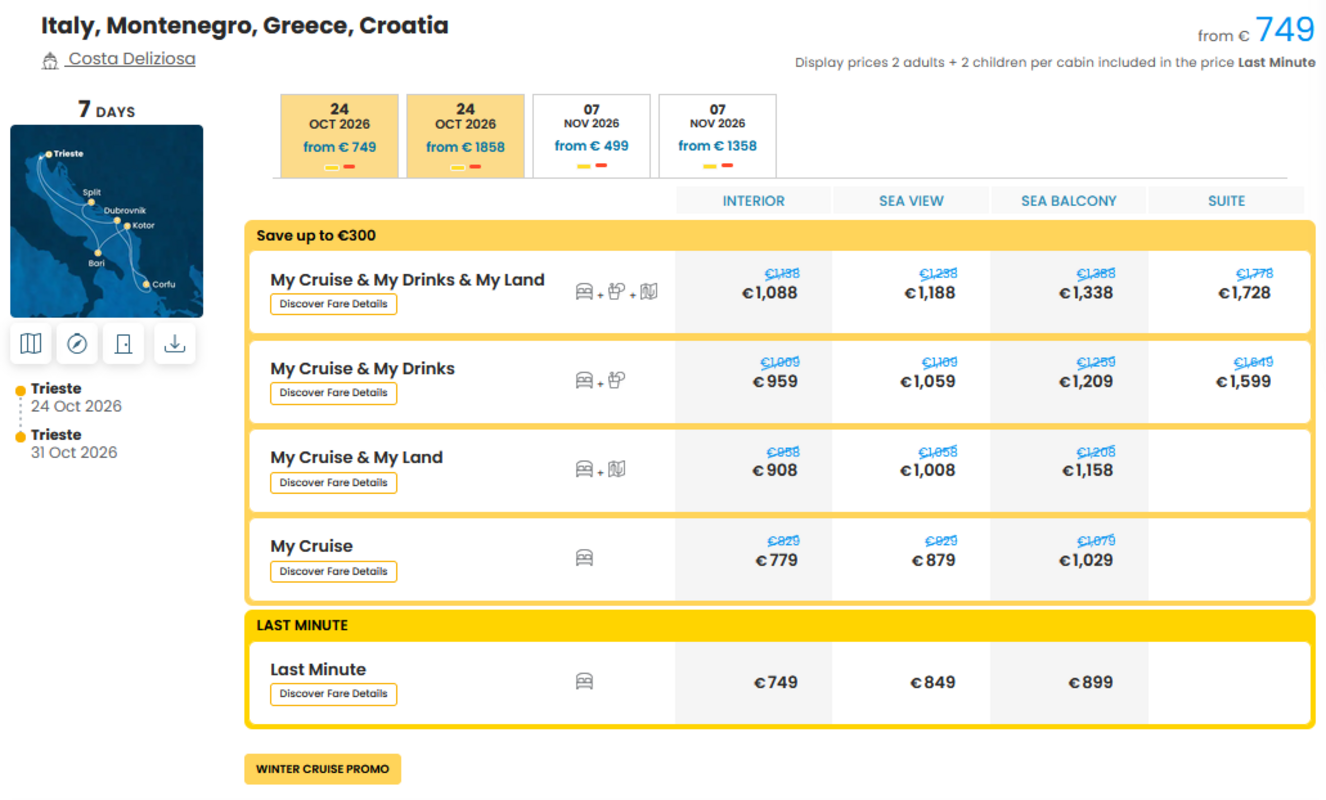Click the Winter Cruise Promo button

323,769
